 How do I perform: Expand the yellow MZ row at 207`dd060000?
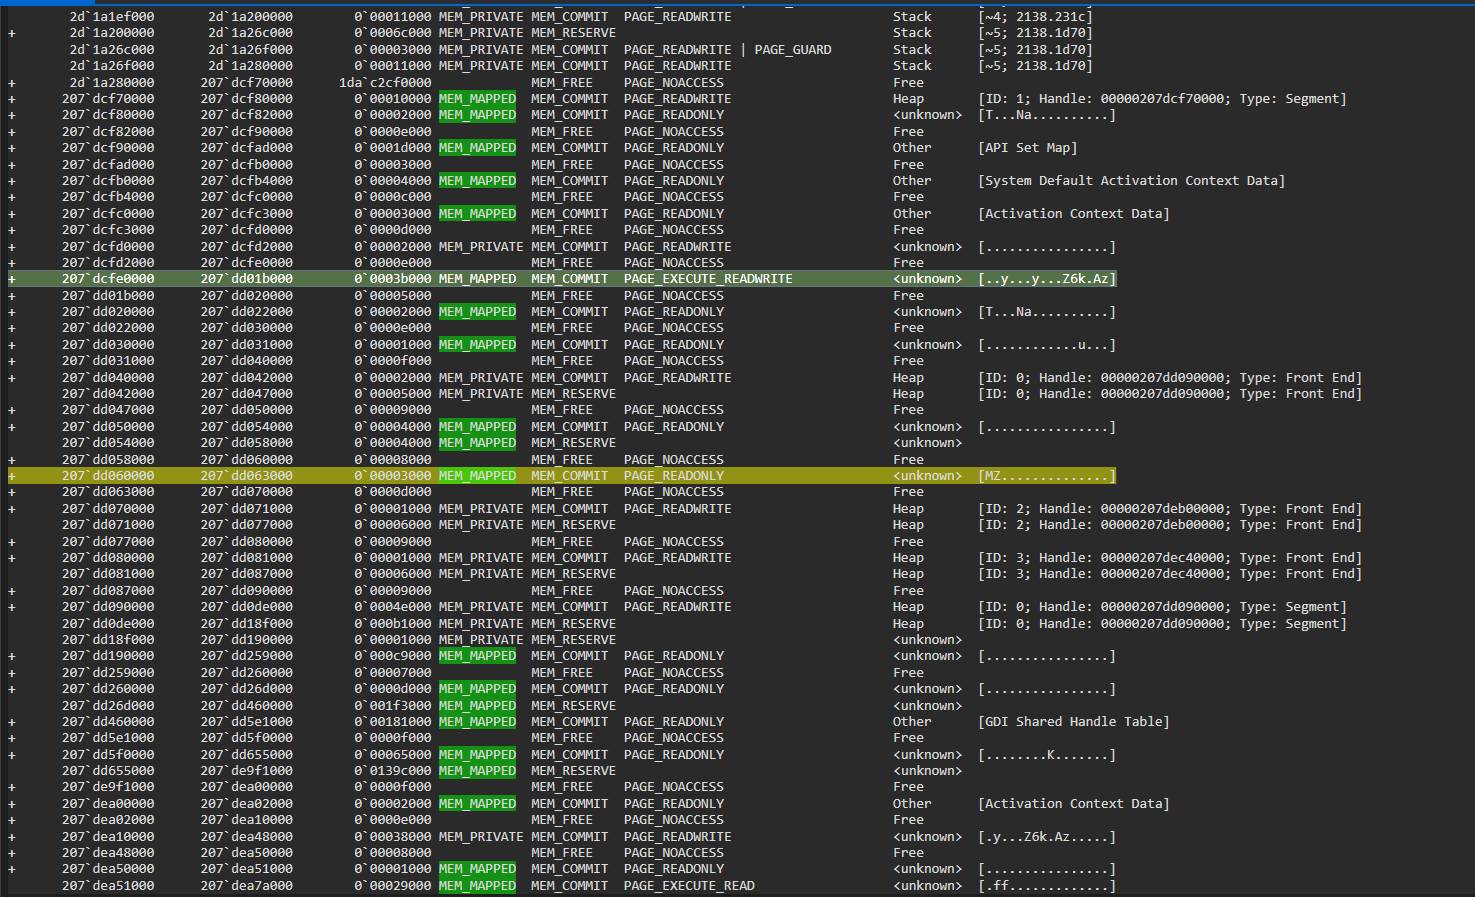click(12, 476)
